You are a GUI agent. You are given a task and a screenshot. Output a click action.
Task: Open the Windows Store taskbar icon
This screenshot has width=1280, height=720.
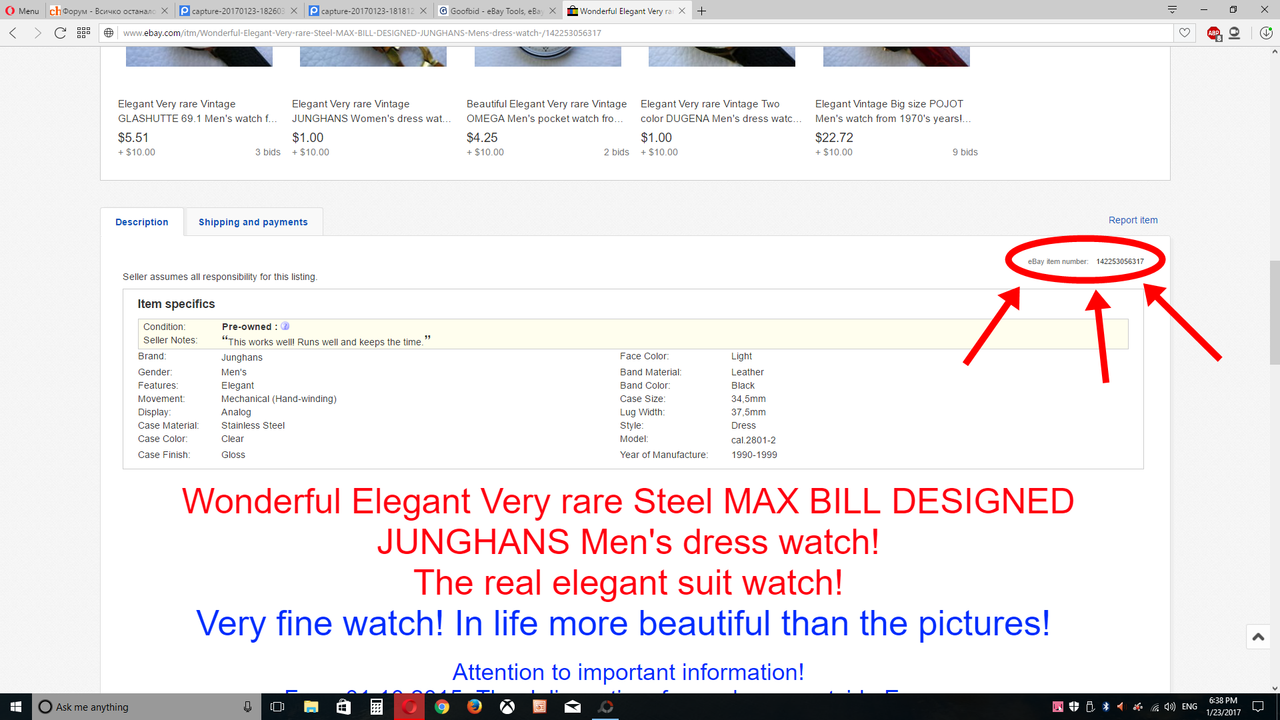(343, 707)
